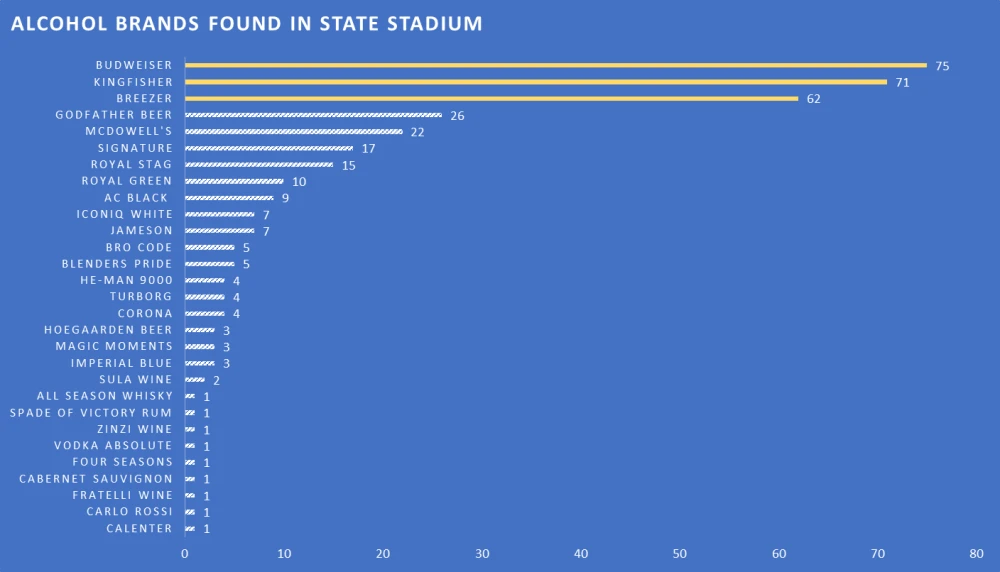Select the data label 62

pos(813,99)
